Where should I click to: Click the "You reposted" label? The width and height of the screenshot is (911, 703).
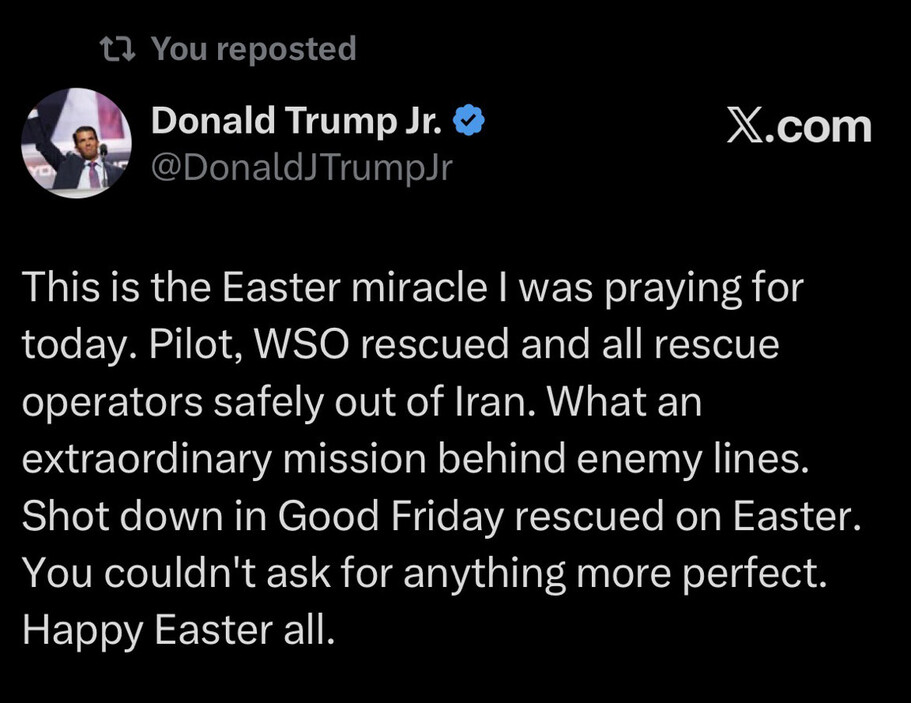(253, 49)
